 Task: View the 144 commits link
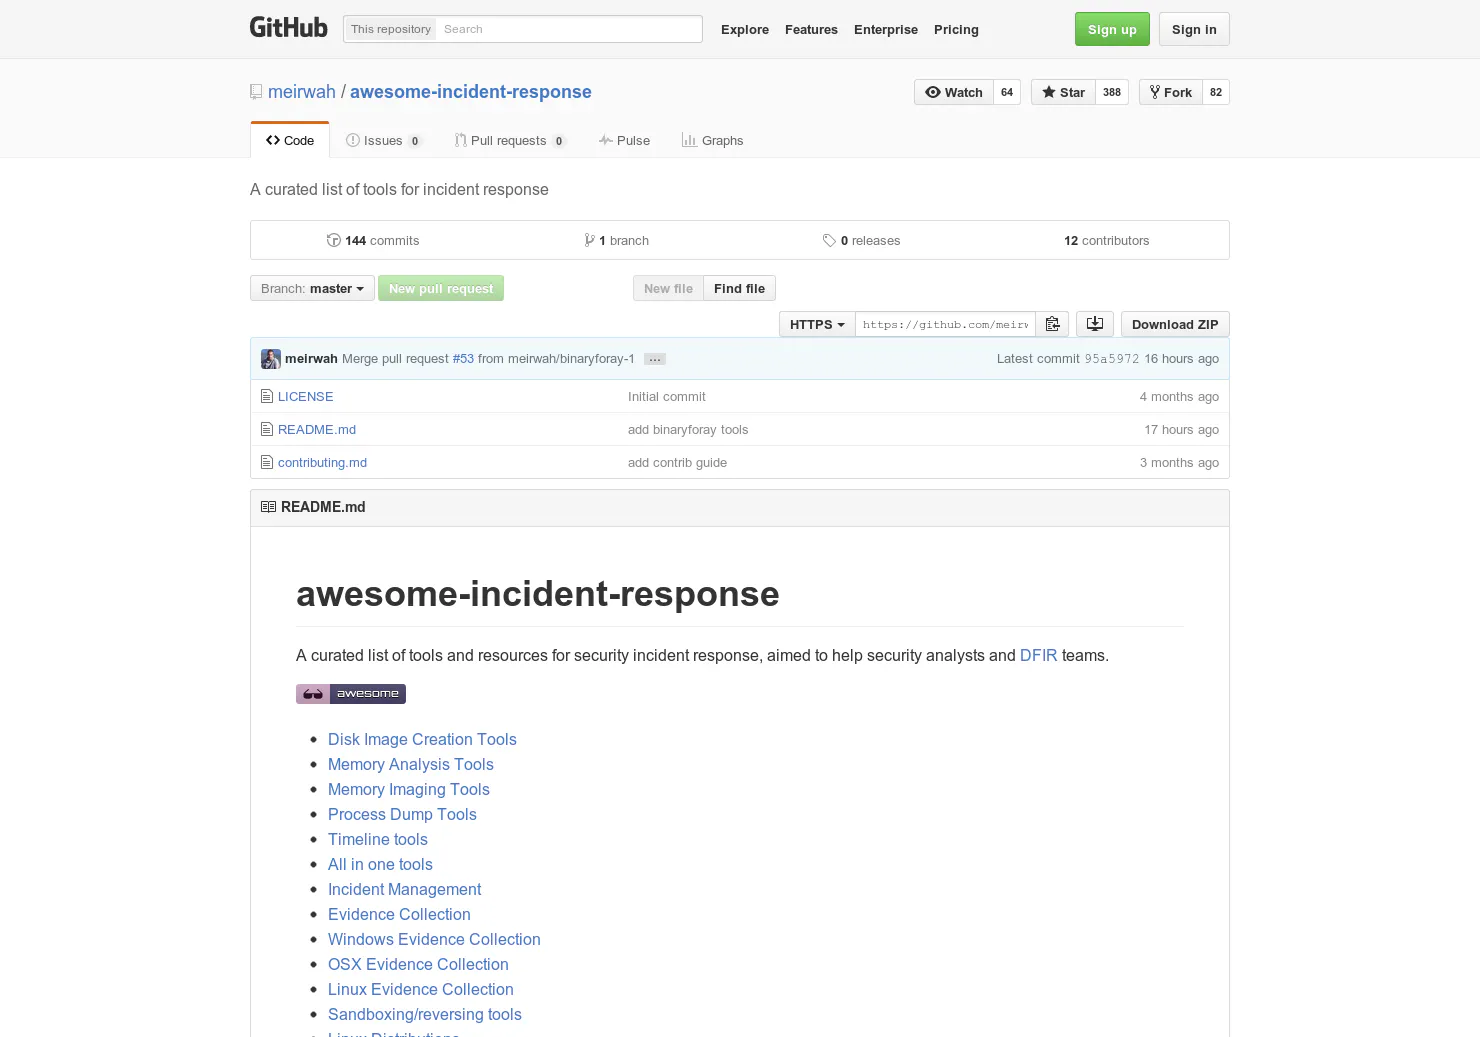[x=373, y=240]
